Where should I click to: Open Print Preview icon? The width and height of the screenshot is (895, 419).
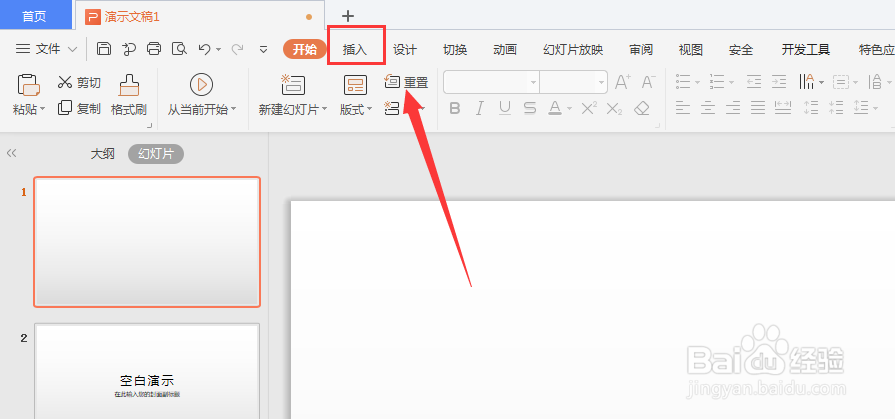tap(179, 49)
